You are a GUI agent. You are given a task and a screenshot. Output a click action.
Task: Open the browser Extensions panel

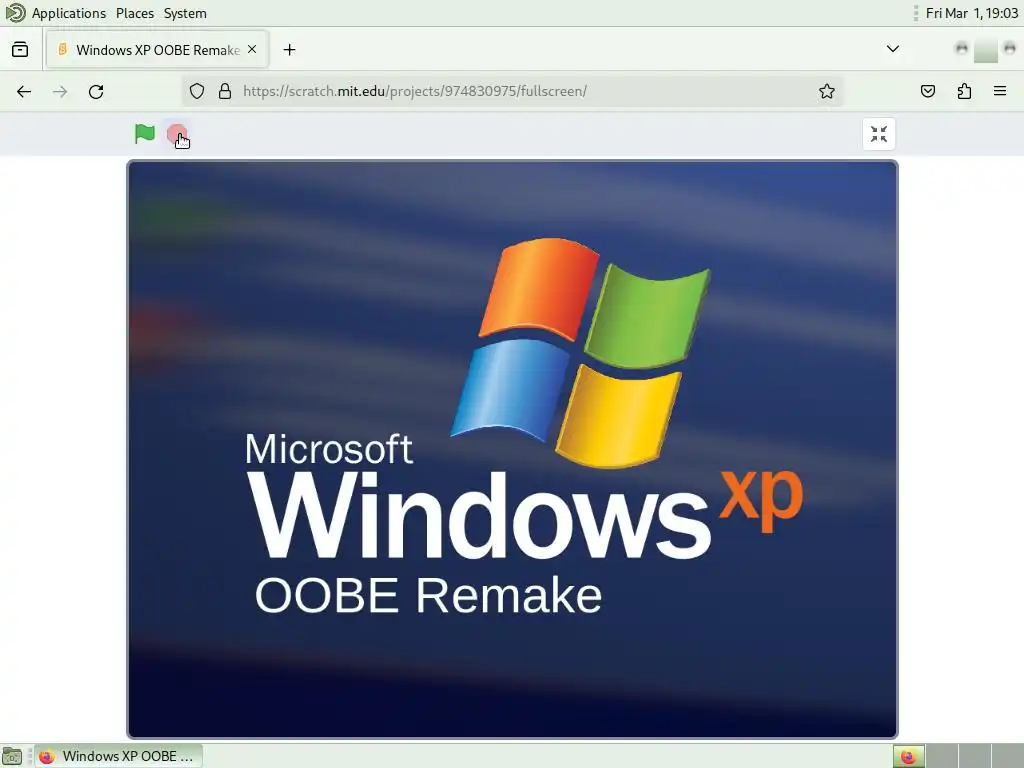[x=964, y=91]
